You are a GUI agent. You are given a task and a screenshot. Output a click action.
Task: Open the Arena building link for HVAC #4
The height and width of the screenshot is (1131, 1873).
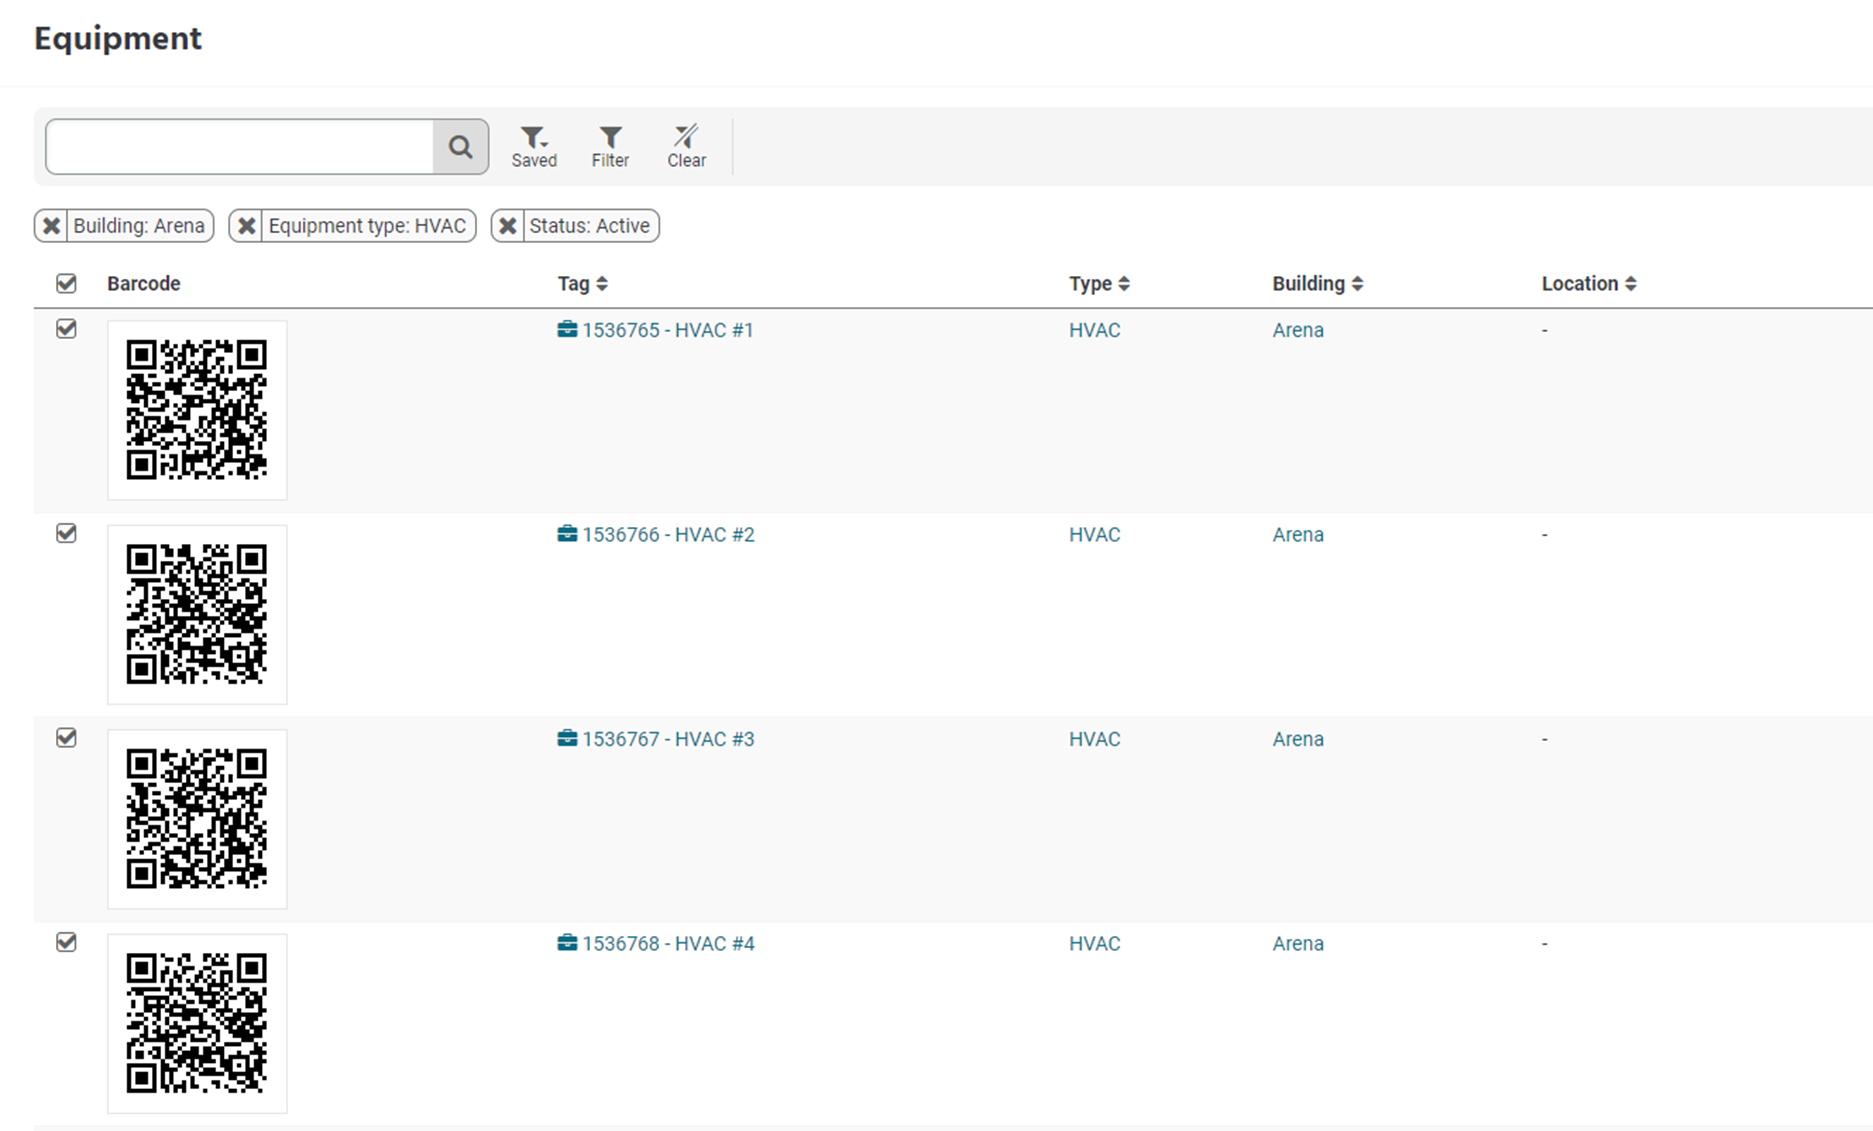1298,944
